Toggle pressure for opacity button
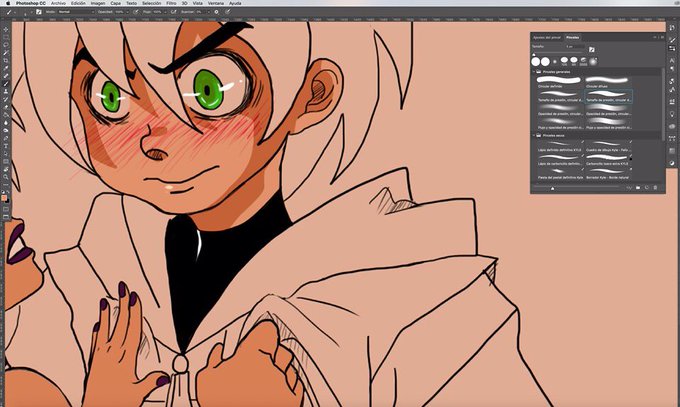This screenshot has width=680, height=407. (136, 12)
